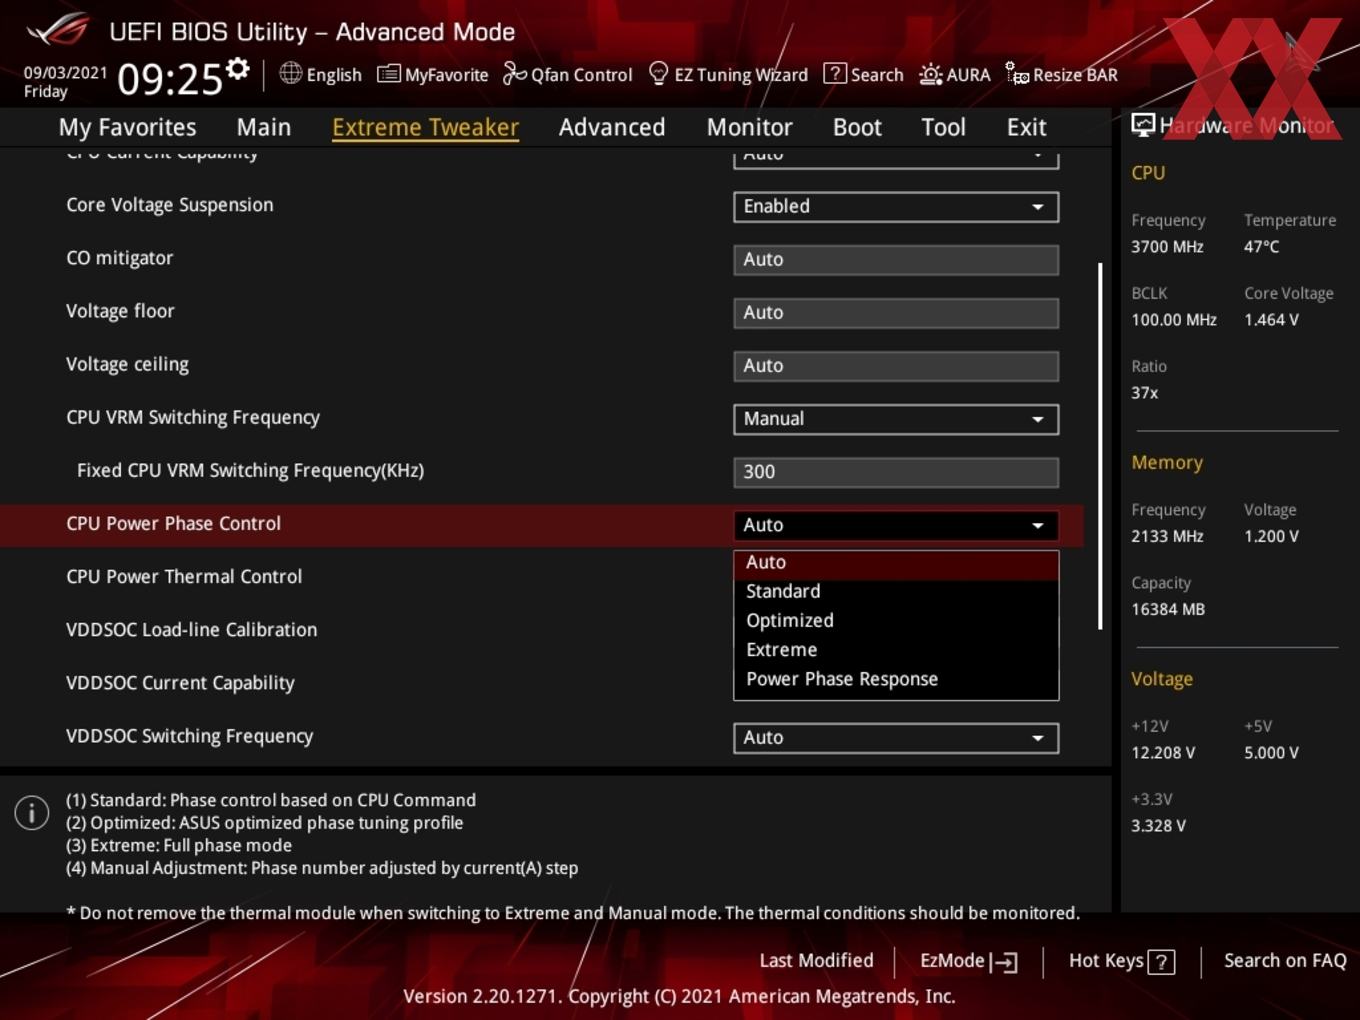The image size is (1360, 1020).
Task: Select CPU VRM Switching Frequency label
Action: click(193, 418)
